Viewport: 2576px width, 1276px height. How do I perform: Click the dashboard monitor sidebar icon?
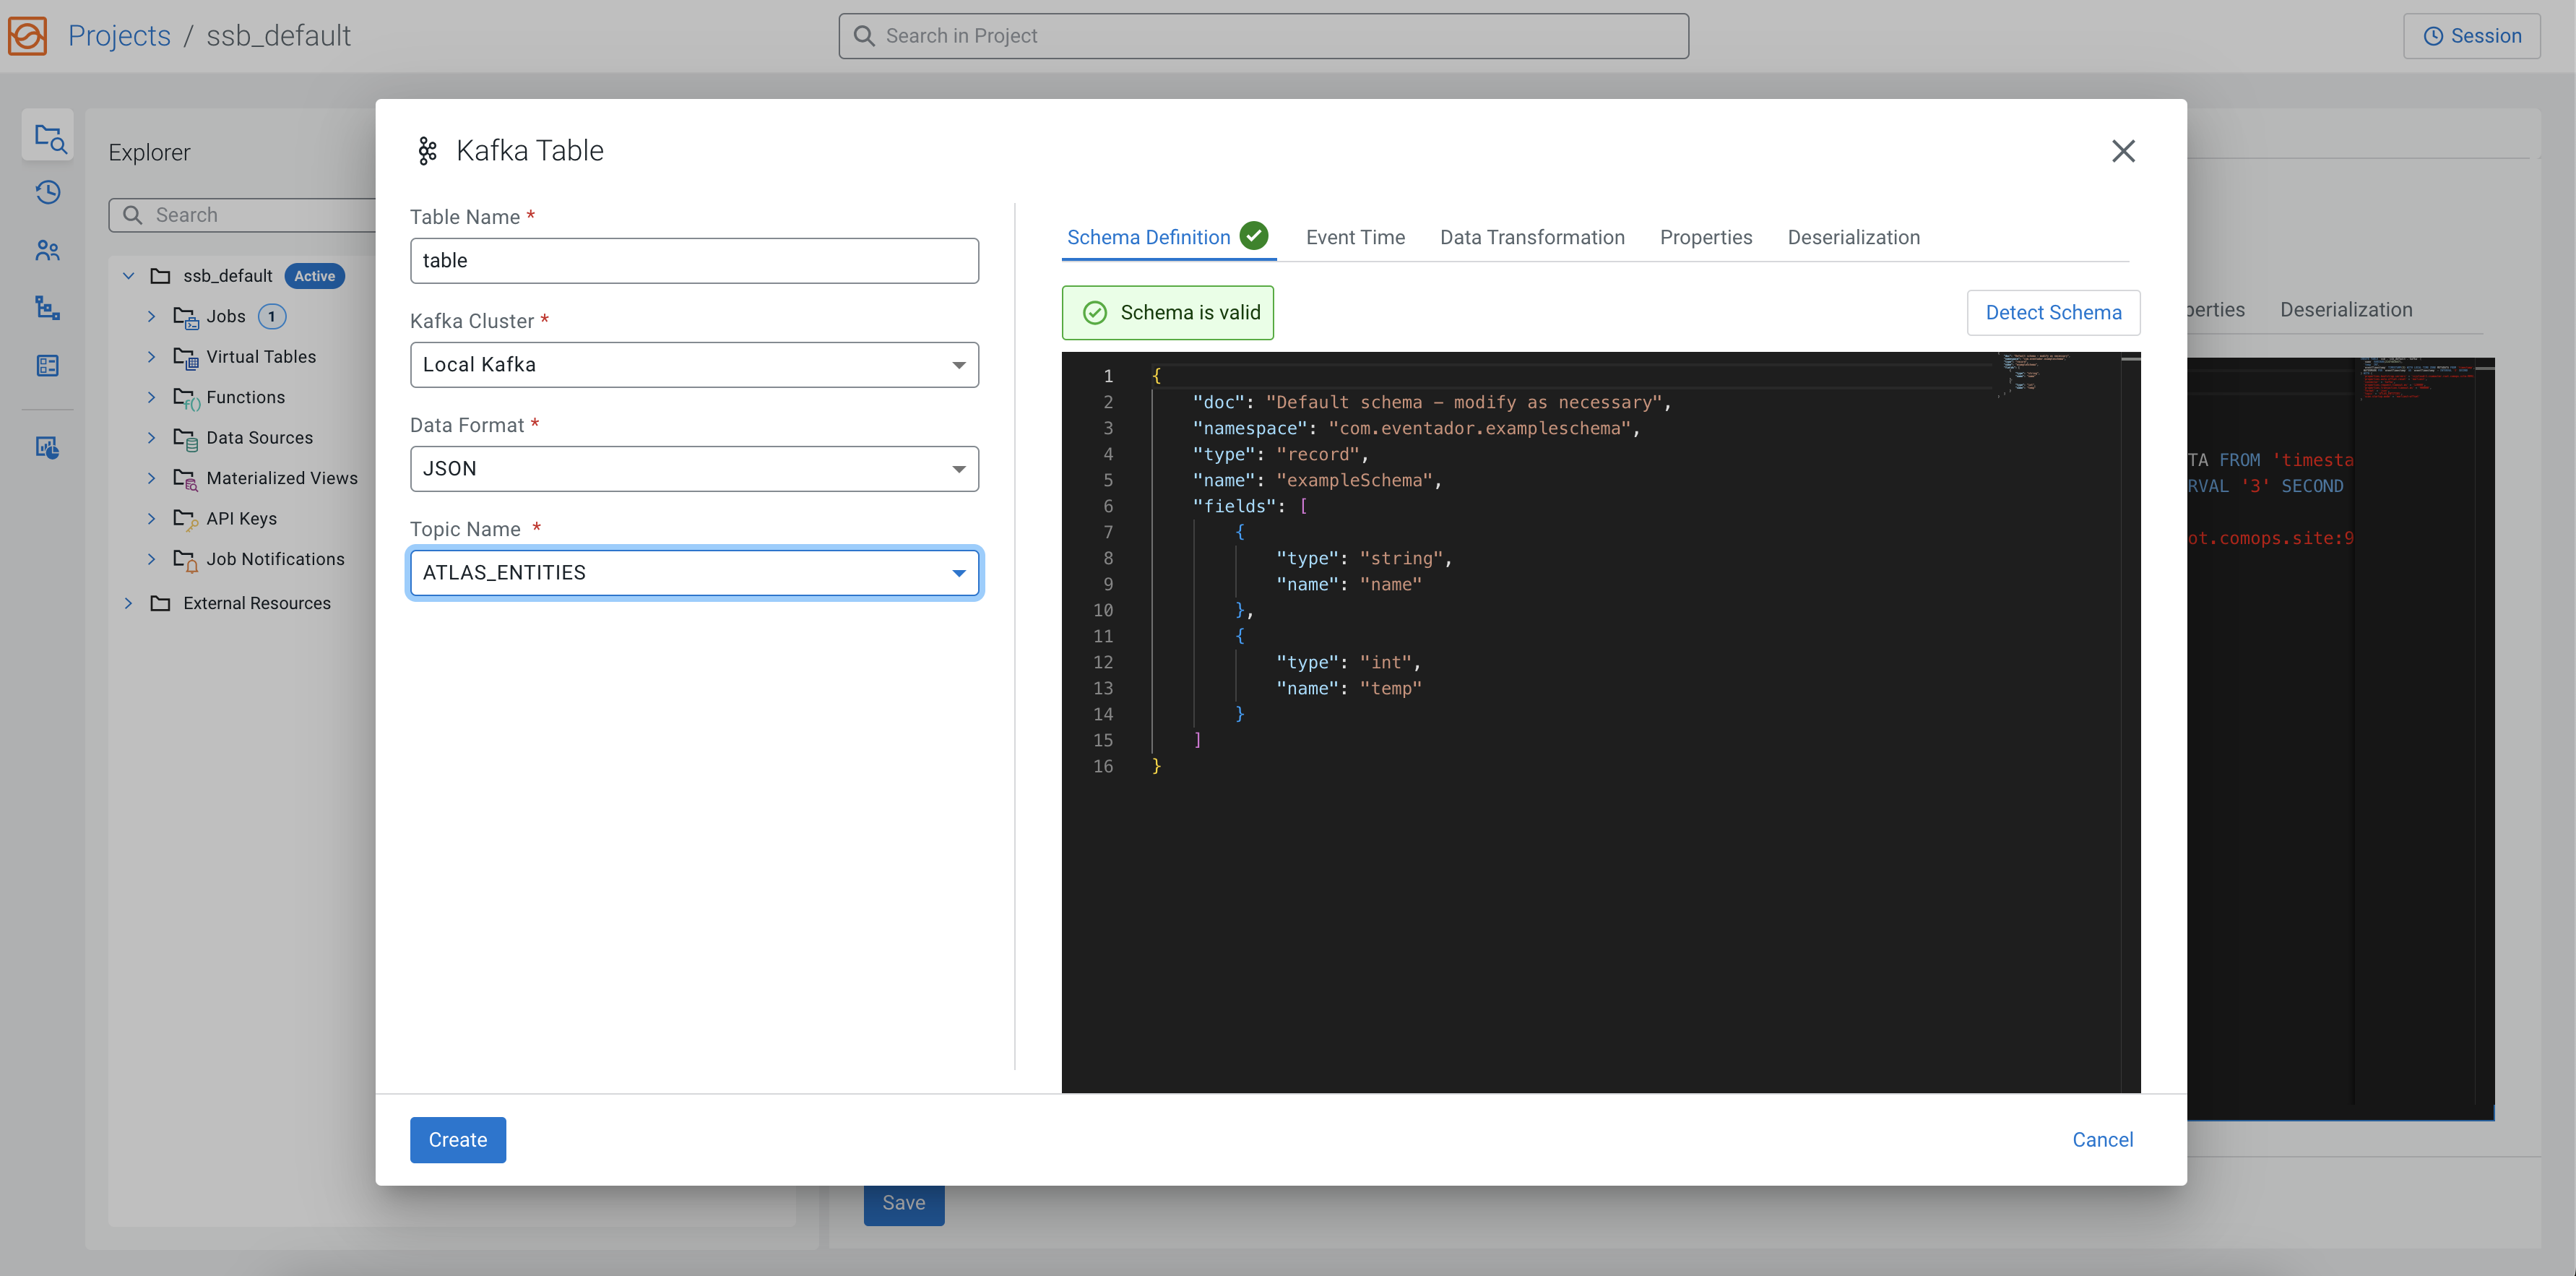tap(48, 448)
